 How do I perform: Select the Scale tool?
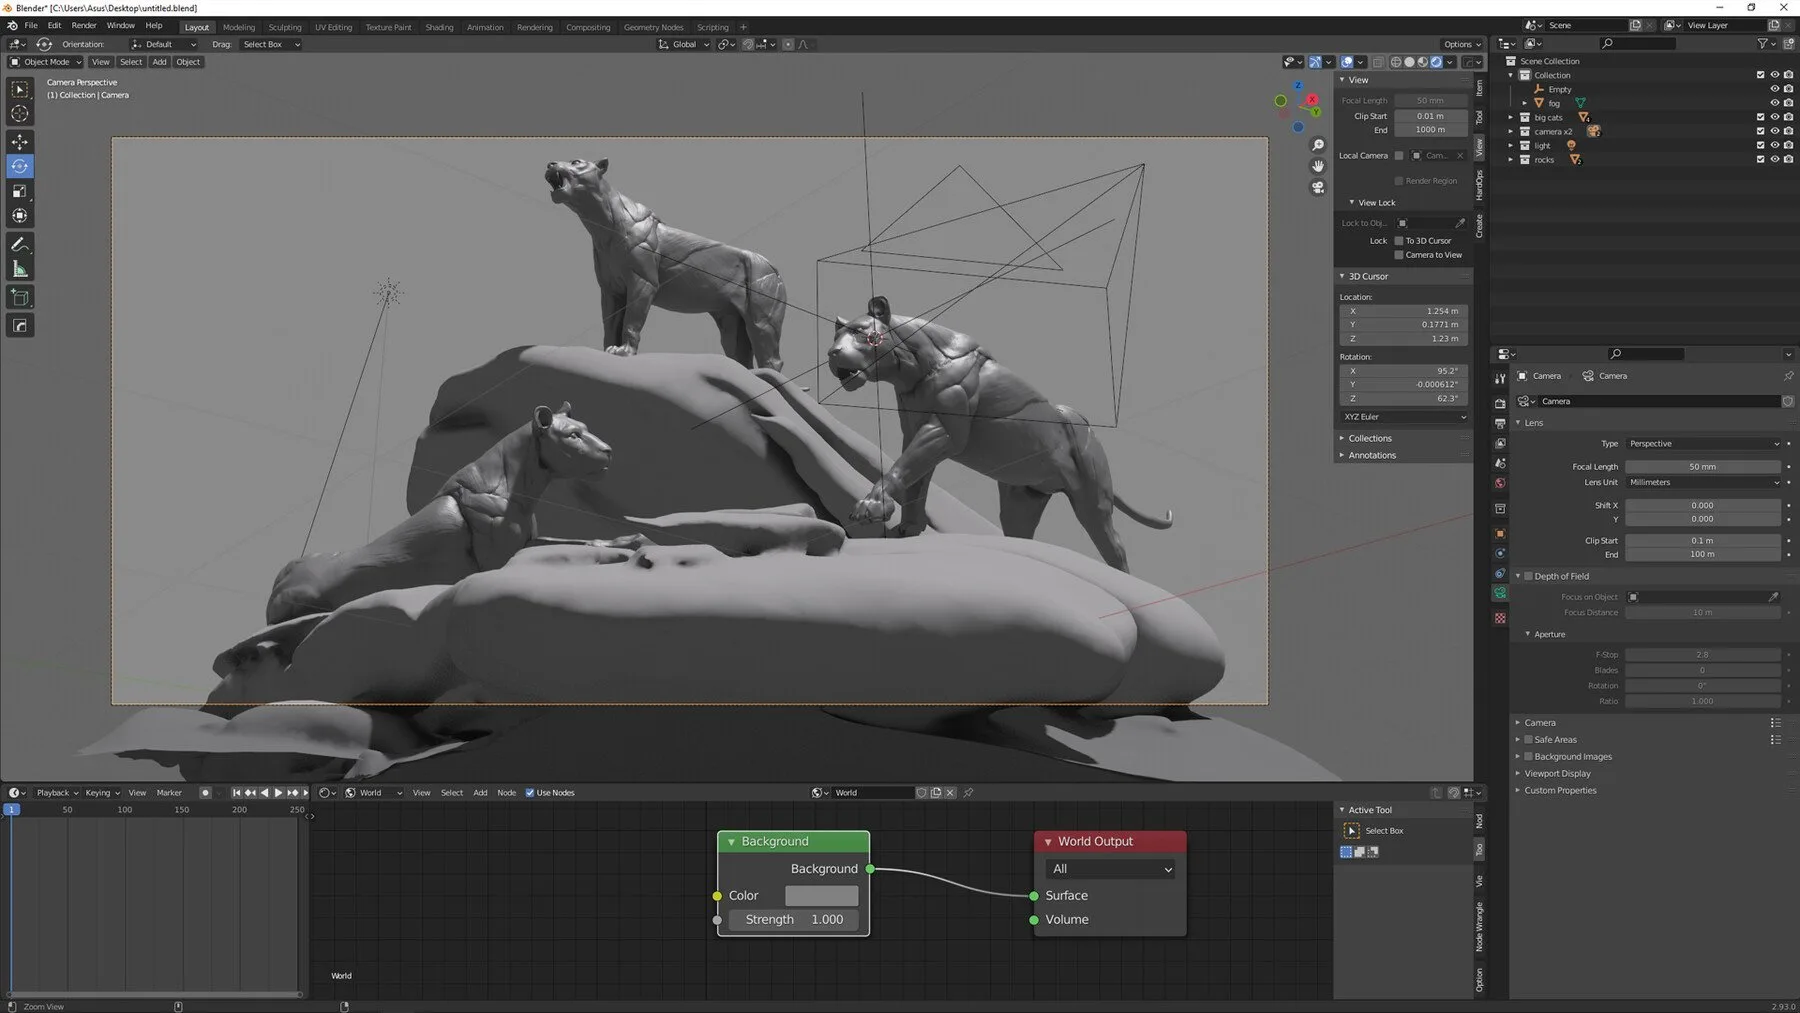pos(19,191)
